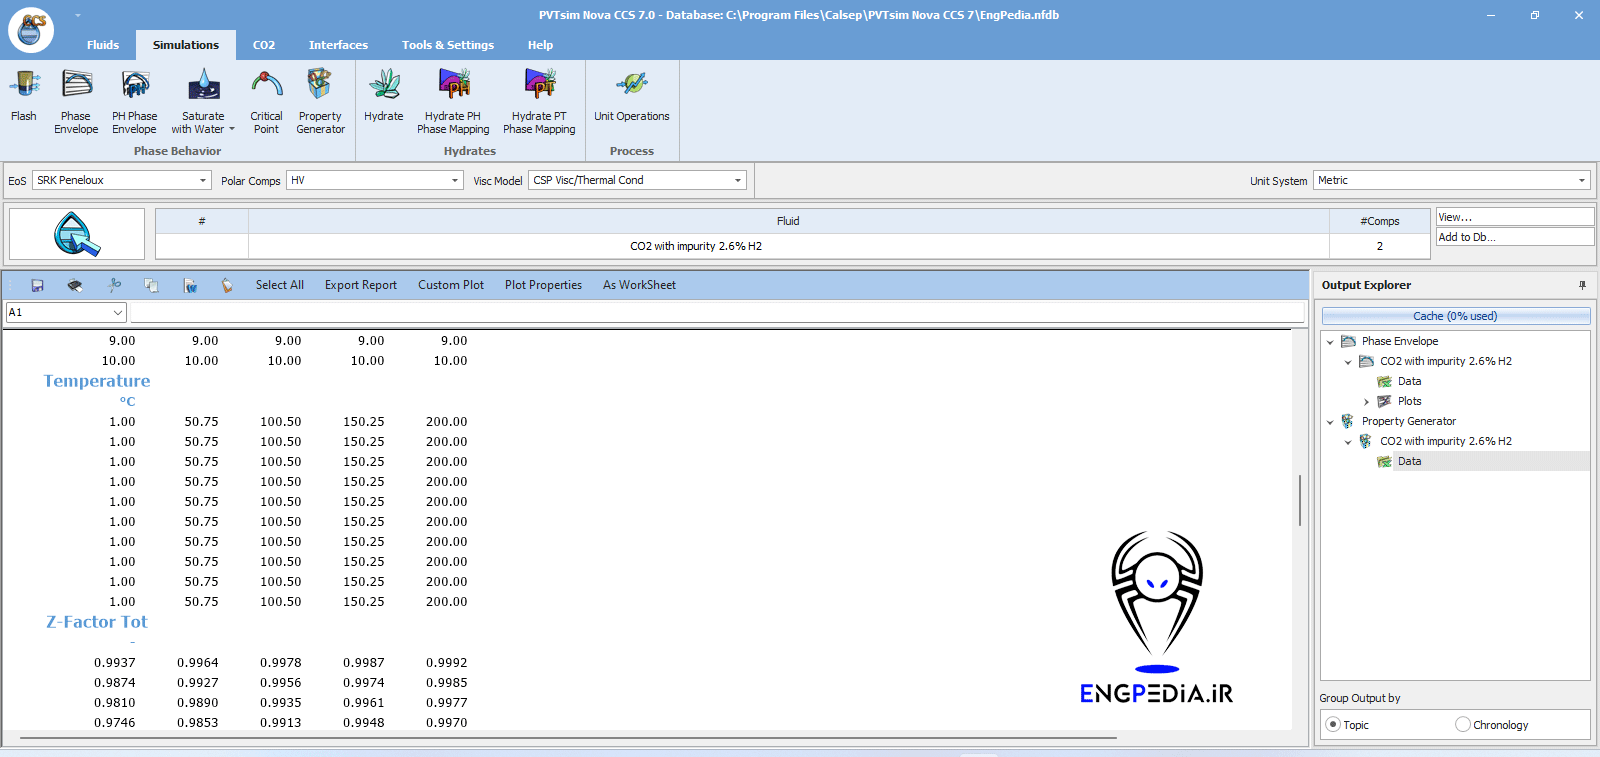The image size is (1600, 757).
Task: Click the #Comps column header
Action: click(x=1380, y=221)
